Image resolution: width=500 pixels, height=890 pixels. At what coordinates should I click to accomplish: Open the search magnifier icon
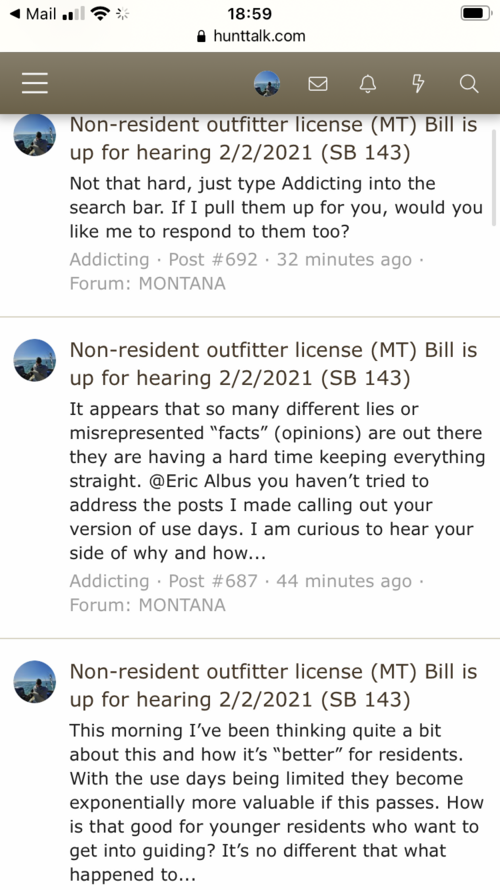[469, 84]
